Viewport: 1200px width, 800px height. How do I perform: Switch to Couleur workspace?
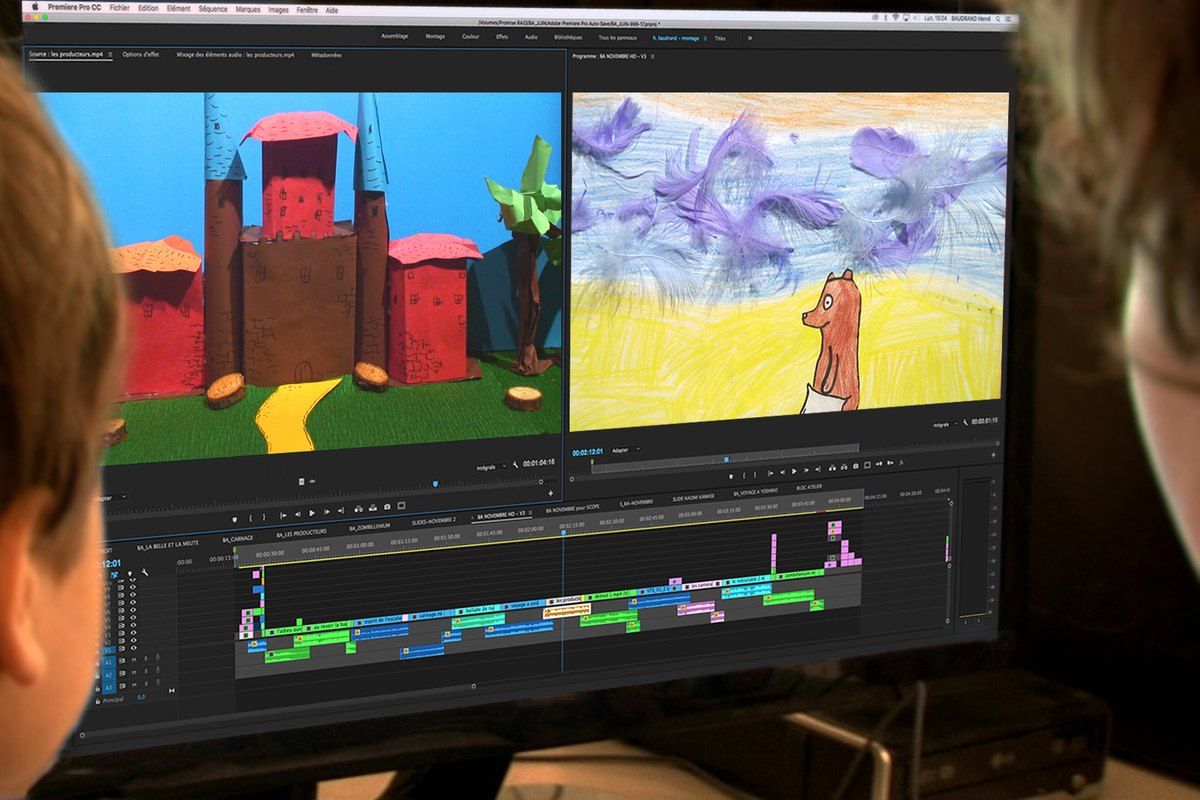470,36
